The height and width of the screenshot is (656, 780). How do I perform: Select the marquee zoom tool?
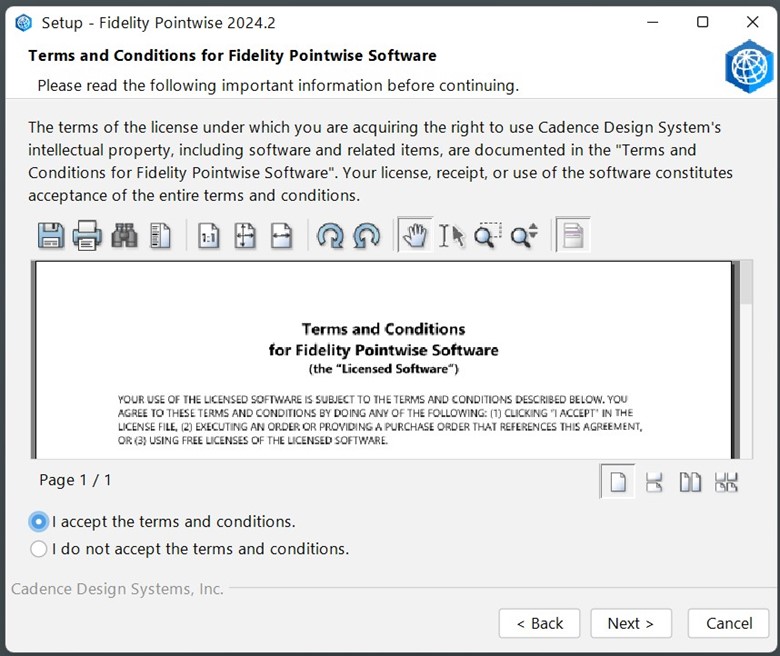pyautogui.click(x=488, y=235)
